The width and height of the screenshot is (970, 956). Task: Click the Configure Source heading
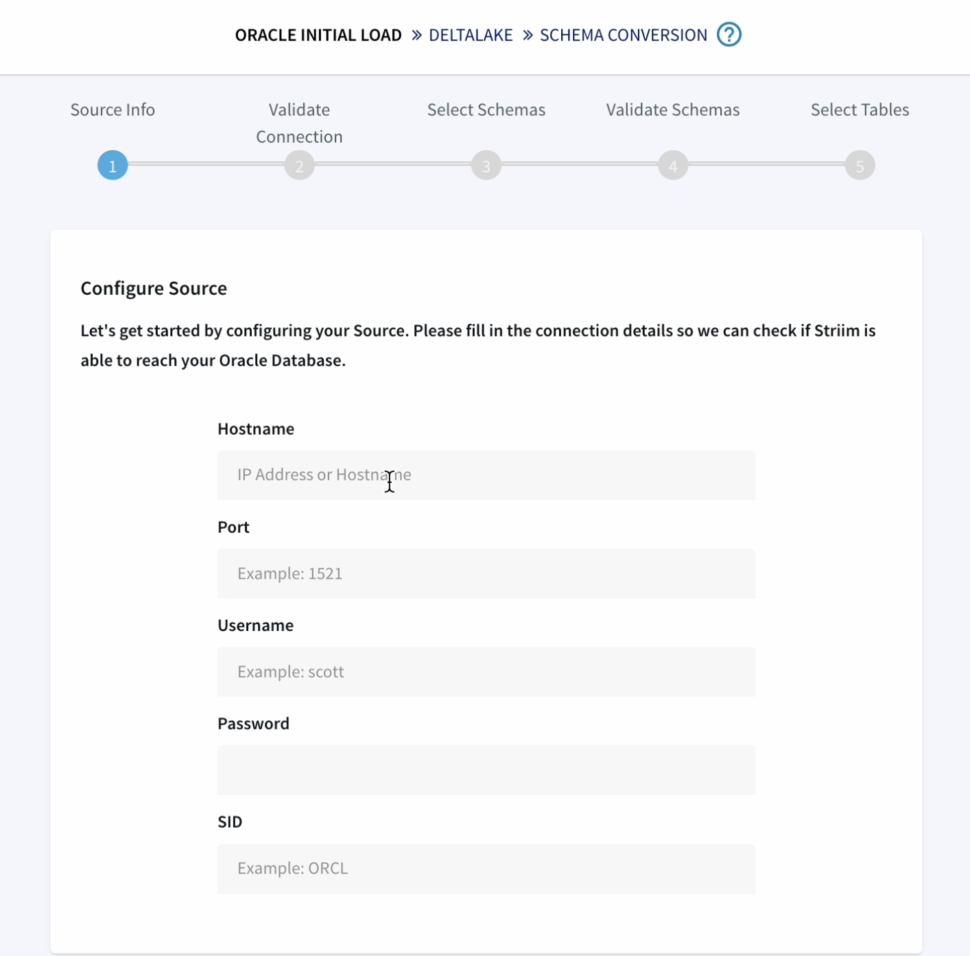tap(154, 289)
